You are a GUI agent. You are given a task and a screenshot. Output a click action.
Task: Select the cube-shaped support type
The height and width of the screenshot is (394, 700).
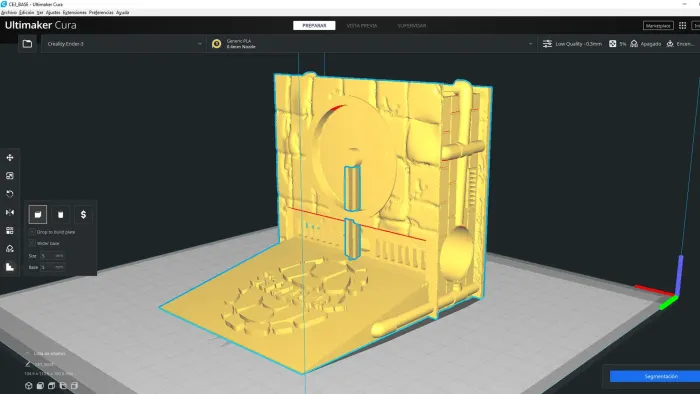pyautogui.click(x=38, y=215)
